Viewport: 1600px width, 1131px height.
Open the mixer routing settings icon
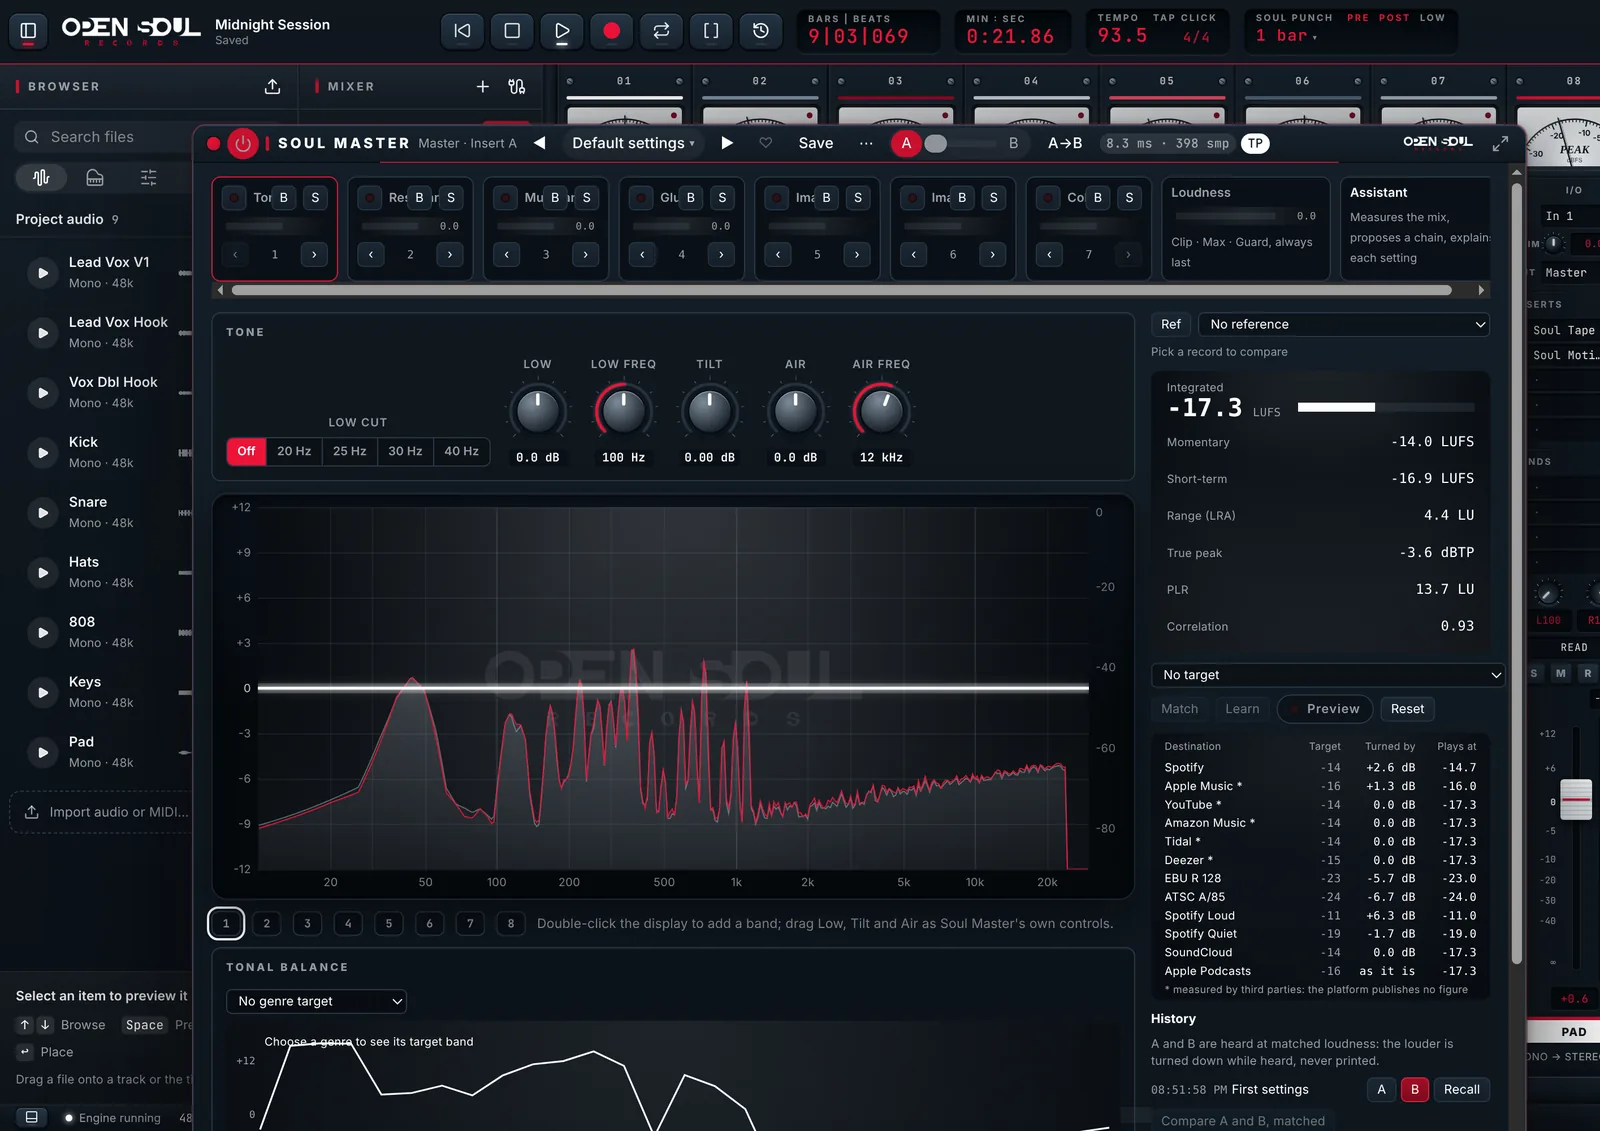[x=517, y=87]
